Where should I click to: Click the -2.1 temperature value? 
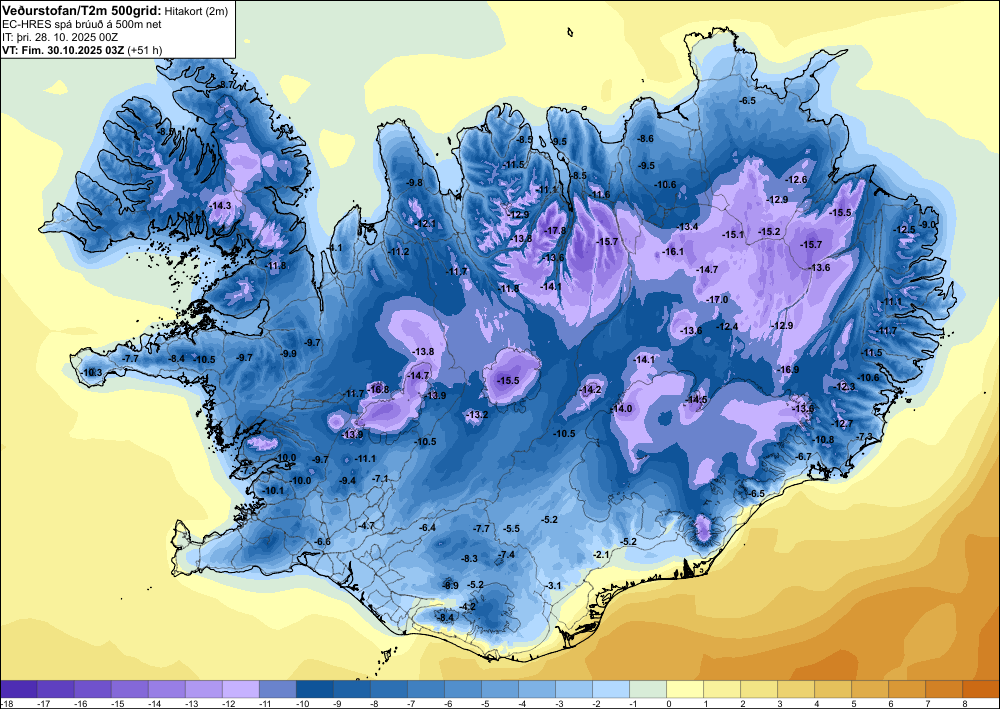click(x=601, y=555)
